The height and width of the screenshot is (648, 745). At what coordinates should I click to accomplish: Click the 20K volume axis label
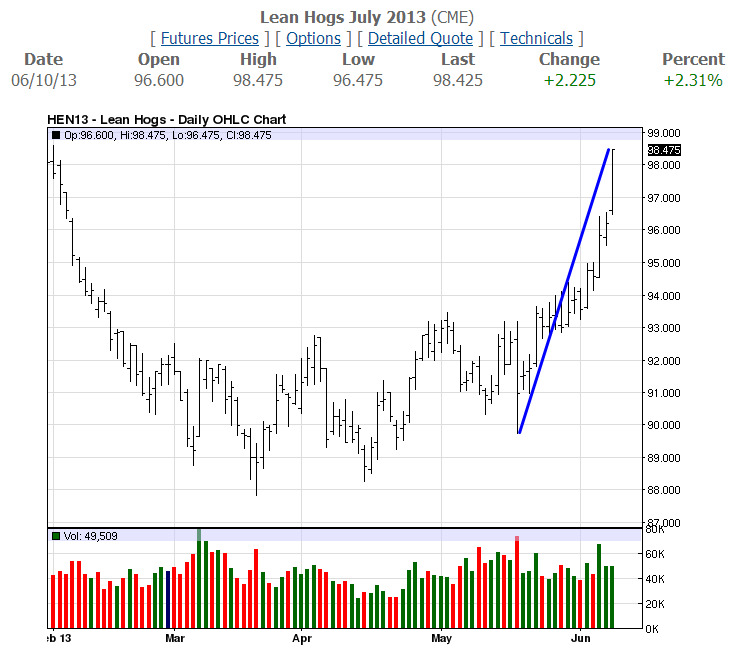655,604
